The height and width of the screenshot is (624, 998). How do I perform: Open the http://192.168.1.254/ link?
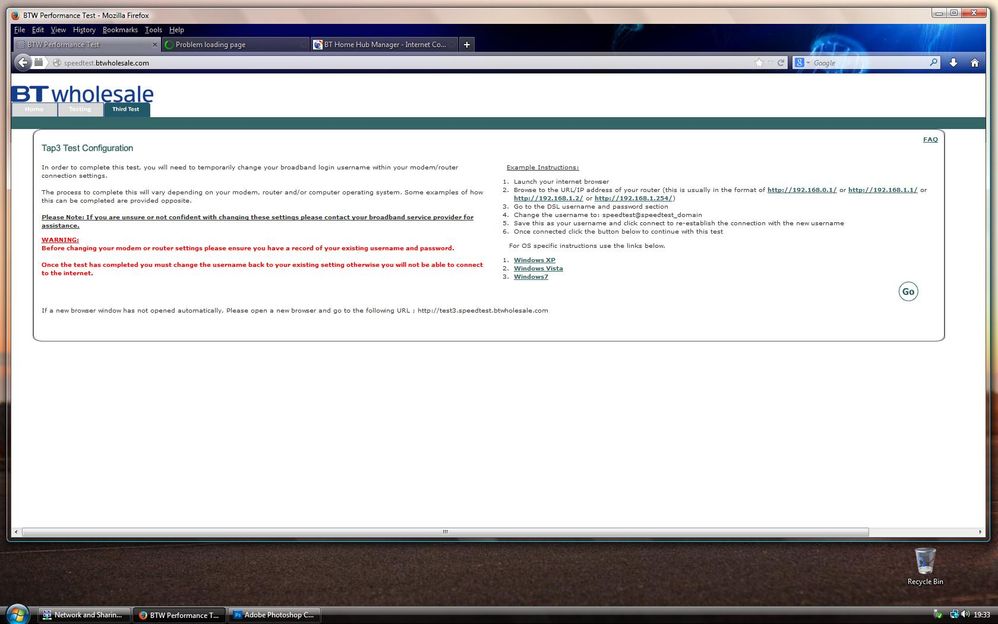coord(633,198)
